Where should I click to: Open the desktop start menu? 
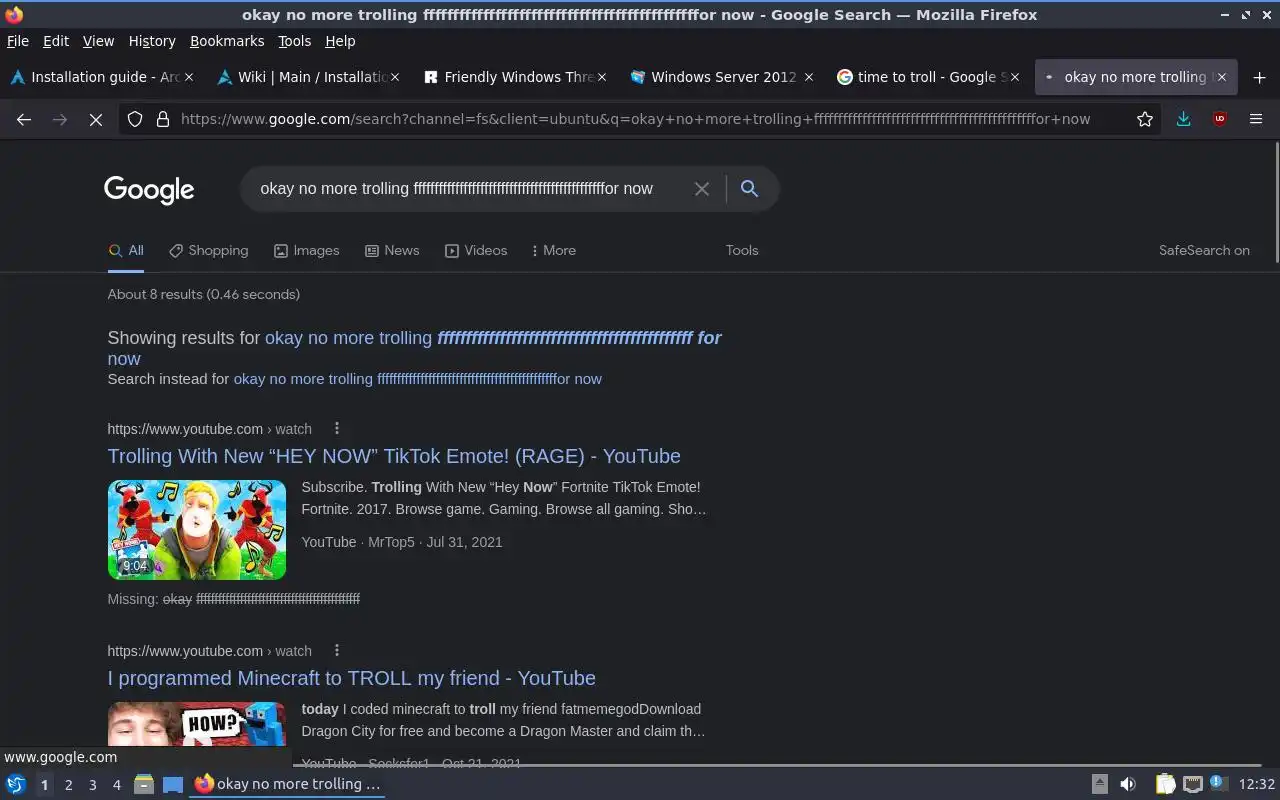click(x=16, y=785)
